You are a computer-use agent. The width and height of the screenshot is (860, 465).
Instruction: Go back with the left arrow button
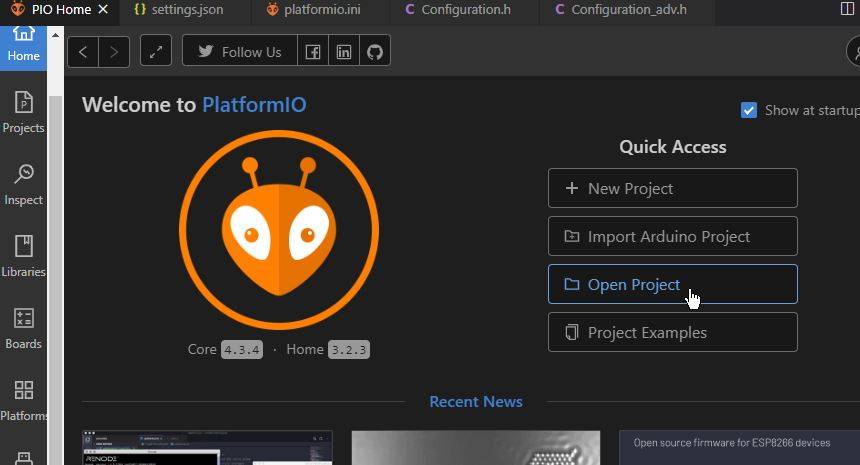click(83, 52)
